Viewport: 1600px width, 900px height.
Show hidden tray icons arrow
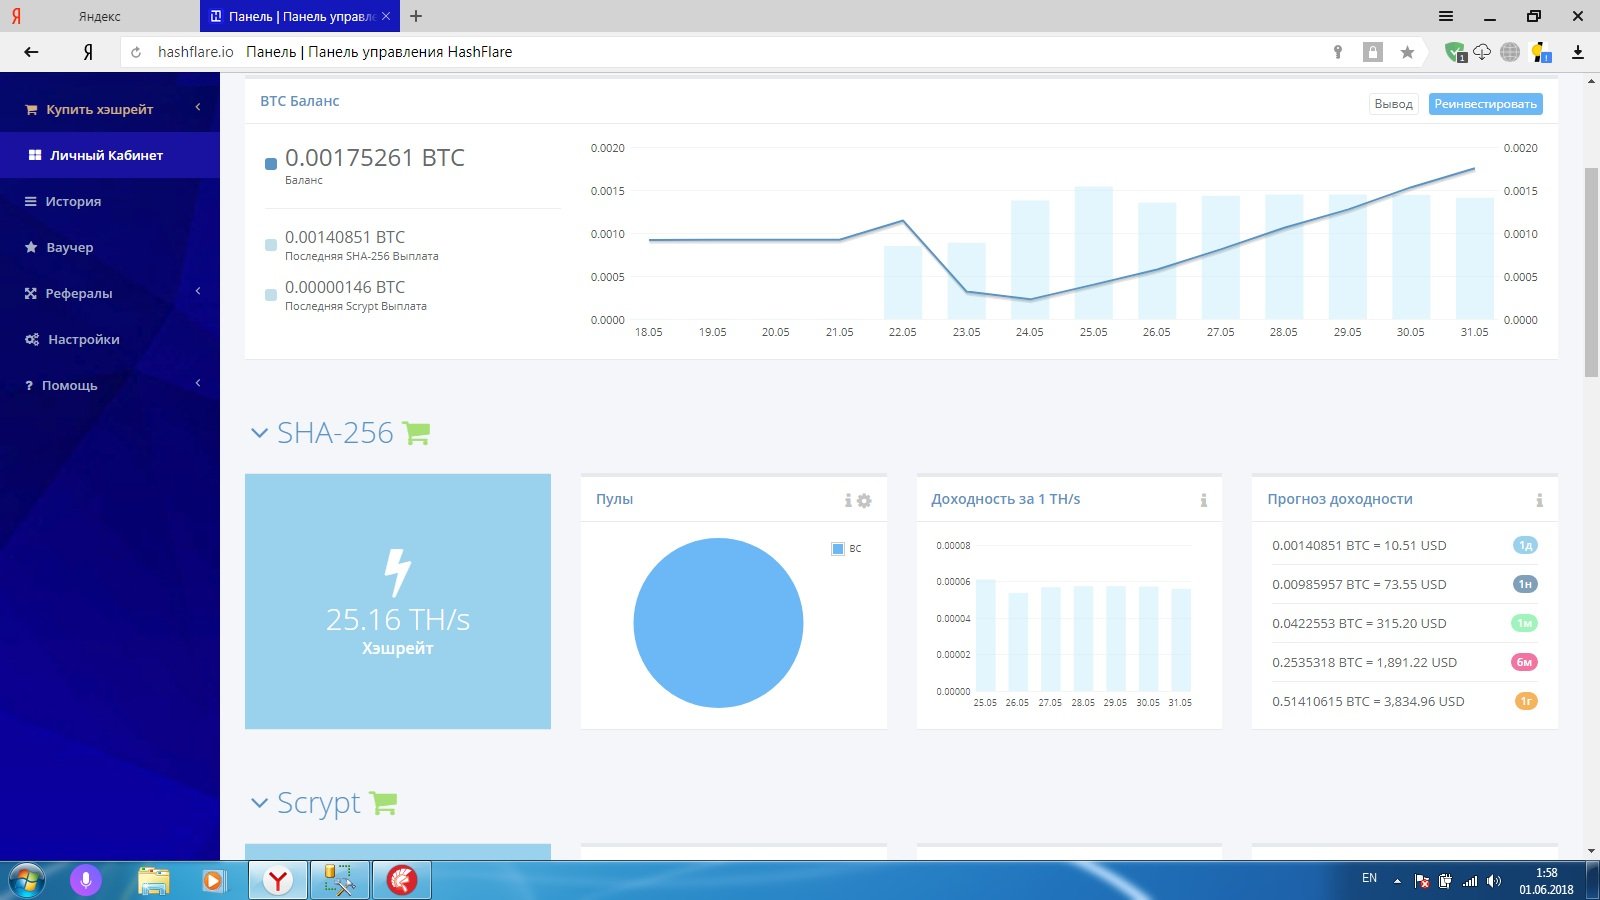click(x=1397, y=881)
